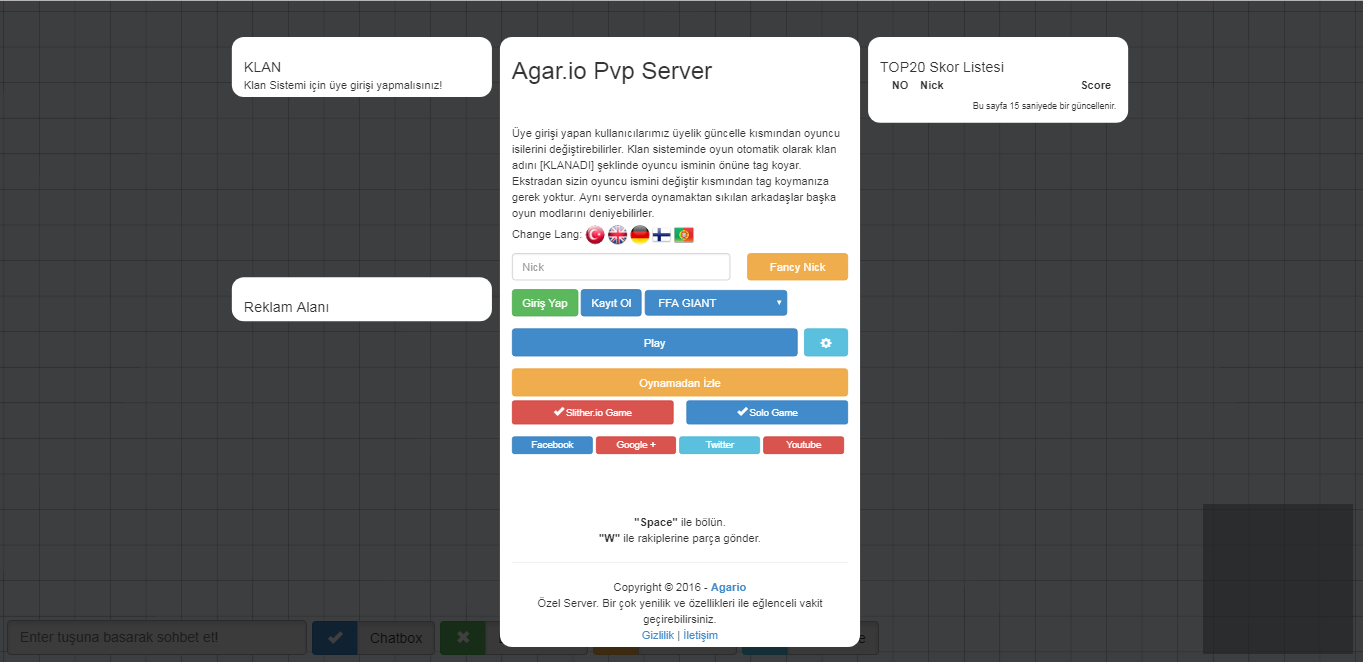Click the minimap panel in the corner

tap(1278, 579)
